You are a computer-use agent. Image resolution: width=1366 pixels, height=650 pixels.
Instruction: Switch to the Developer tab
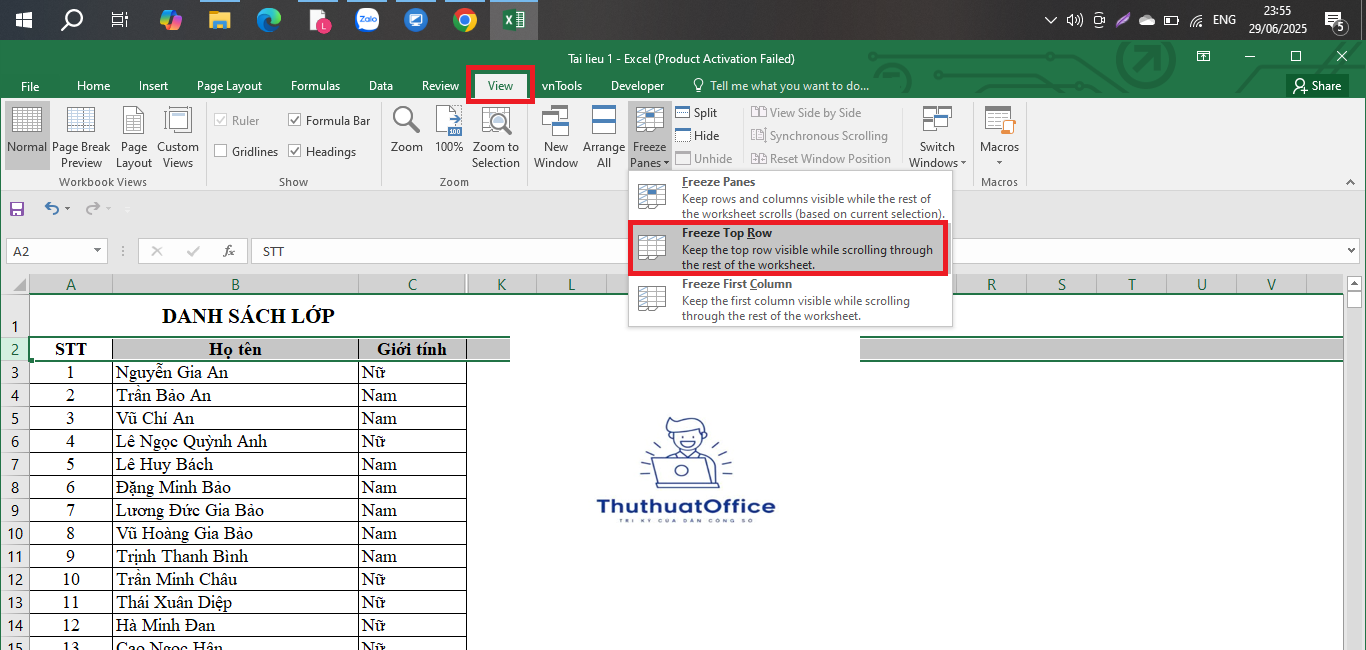(x=637, y=86)
